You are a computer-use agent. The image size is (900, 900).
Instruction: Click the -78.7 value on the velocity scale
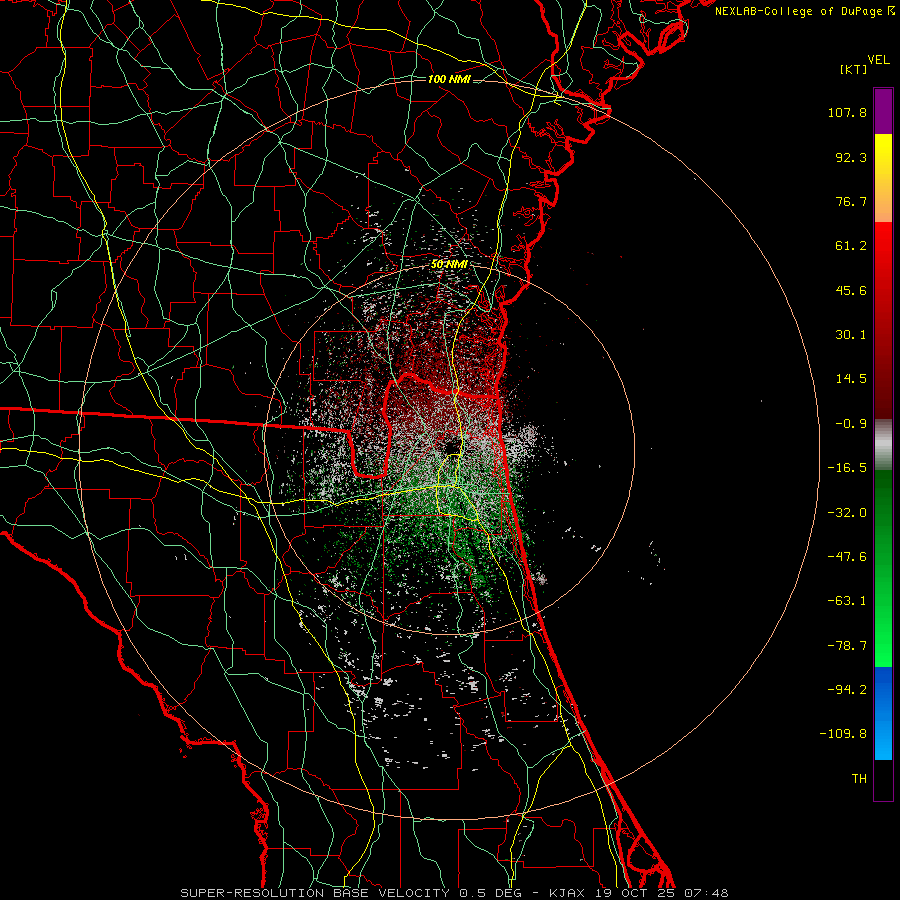(847, 646)
